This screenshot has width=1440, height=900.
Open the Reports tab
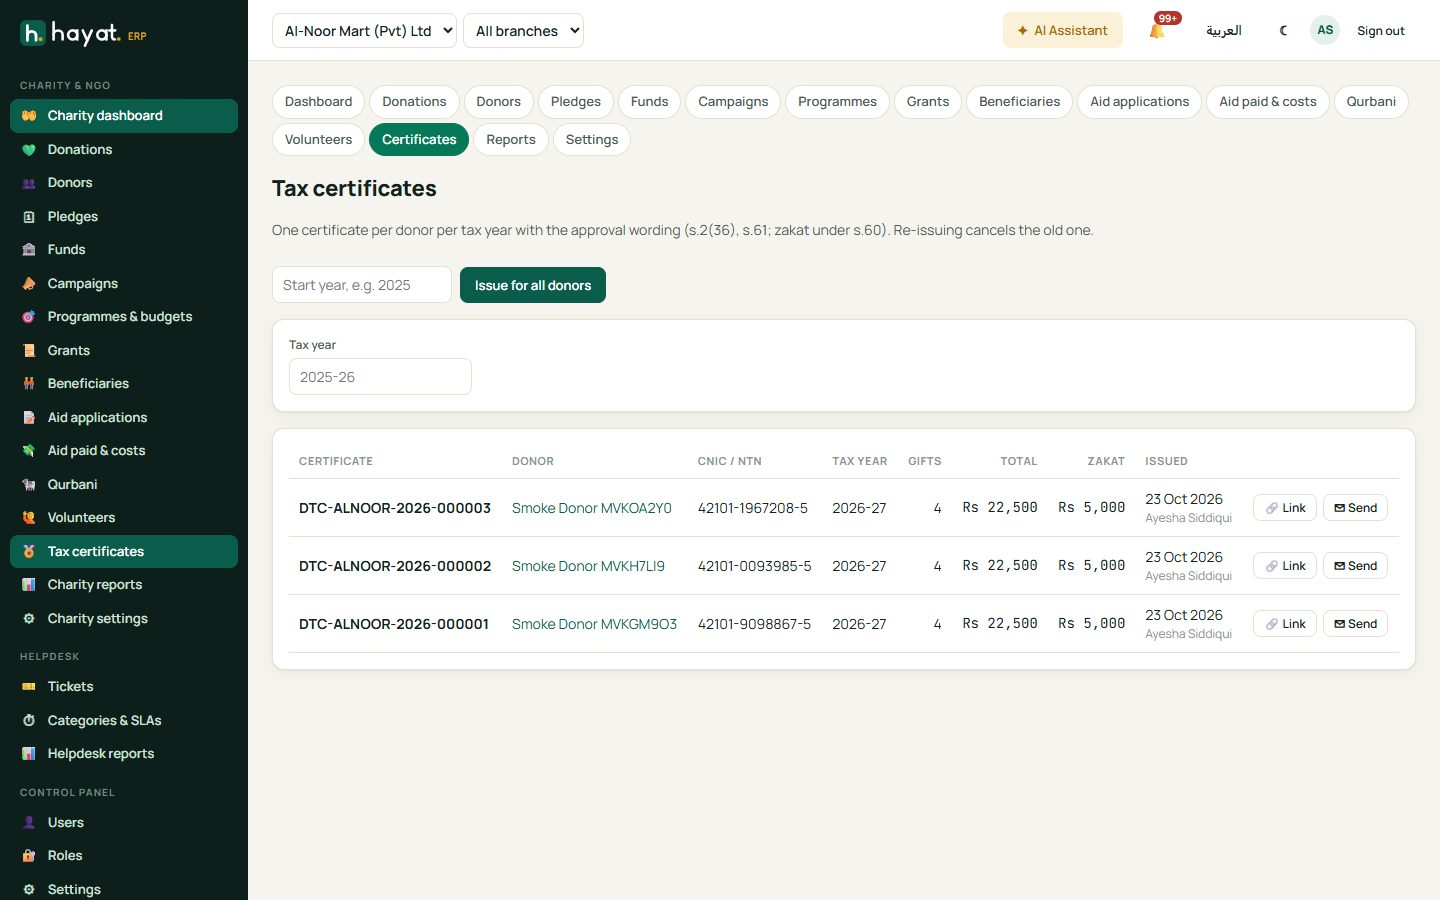511,140
